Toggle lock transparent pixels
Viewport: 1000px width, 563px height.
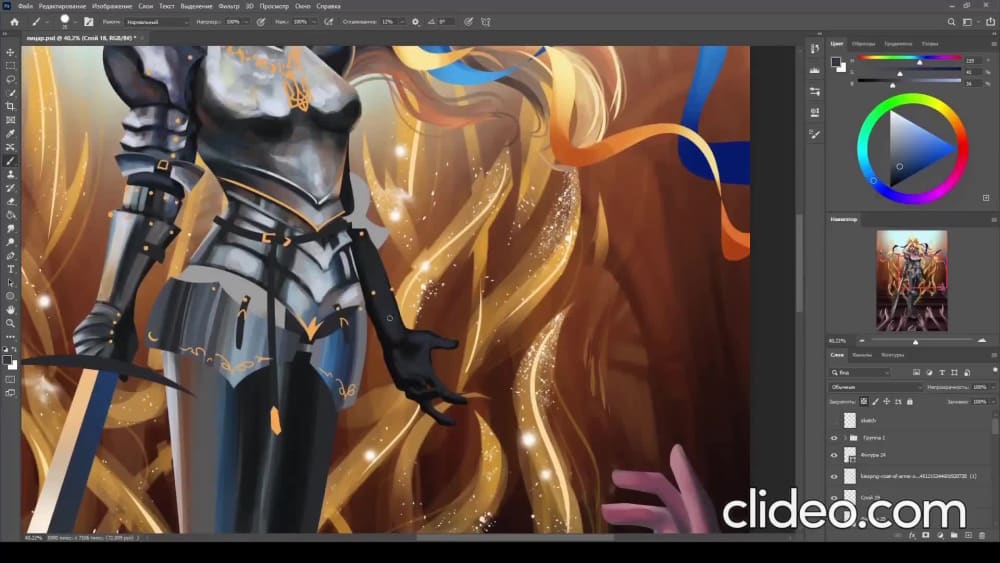864,402
